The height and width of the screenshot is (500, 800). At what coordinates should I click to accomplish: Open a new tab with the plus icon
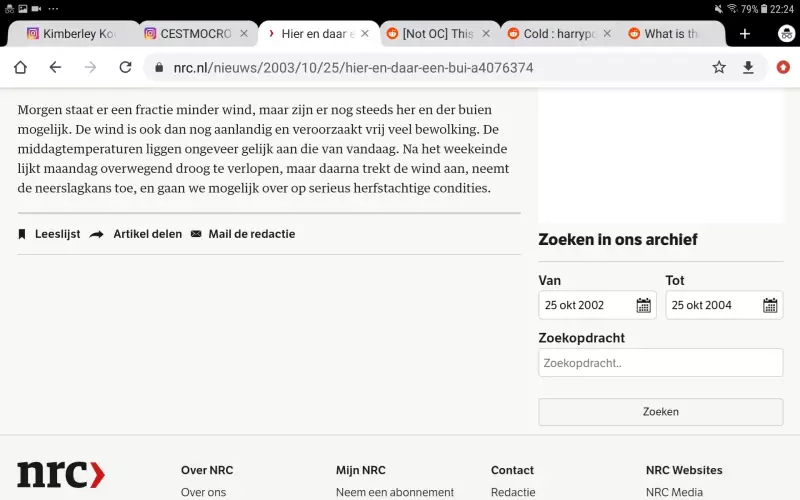click(745, 34)
